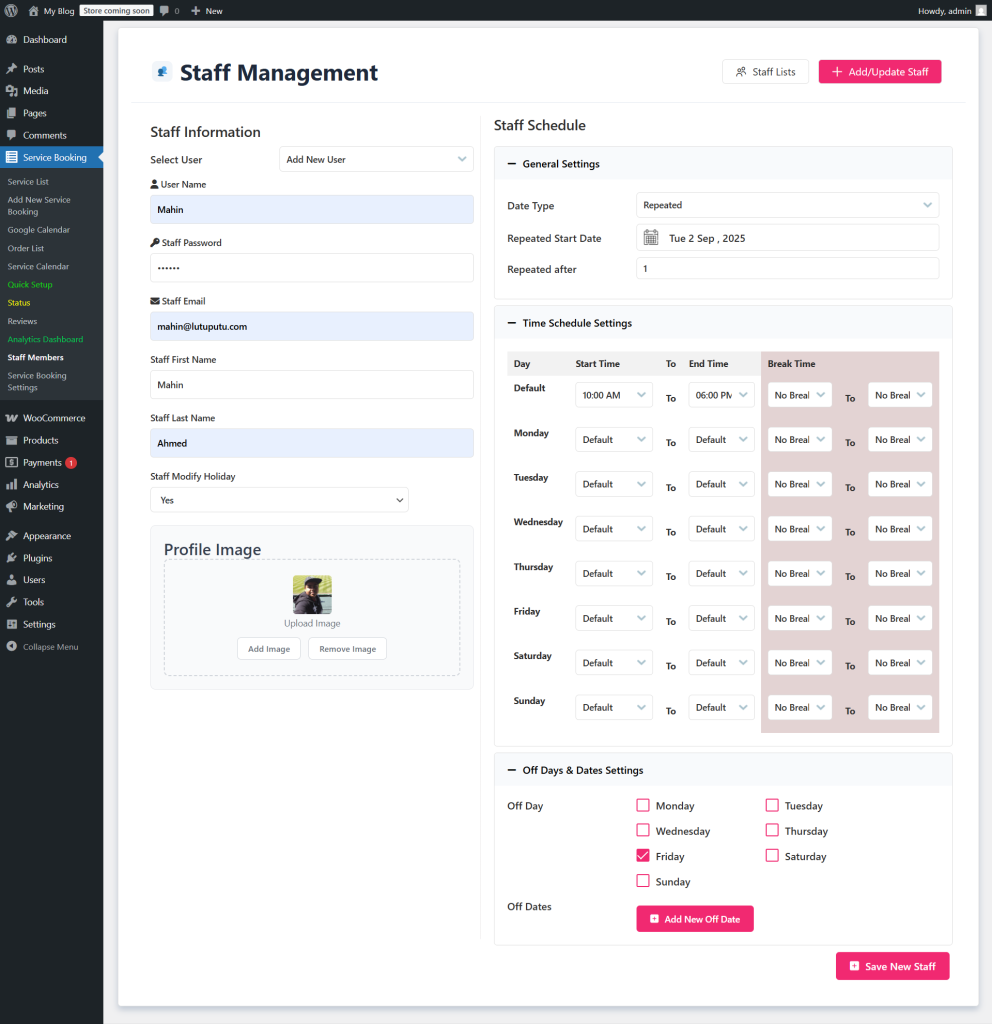Screen dimensions: 992x1024
Task: Click the Save New Staff button
Action: [x=892, y=966]
